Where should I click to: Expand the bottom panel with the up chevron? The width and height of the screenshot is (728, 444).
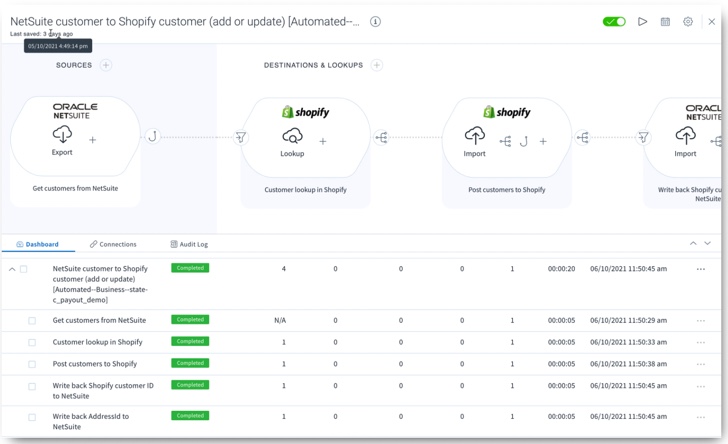[x=693, y=243]
